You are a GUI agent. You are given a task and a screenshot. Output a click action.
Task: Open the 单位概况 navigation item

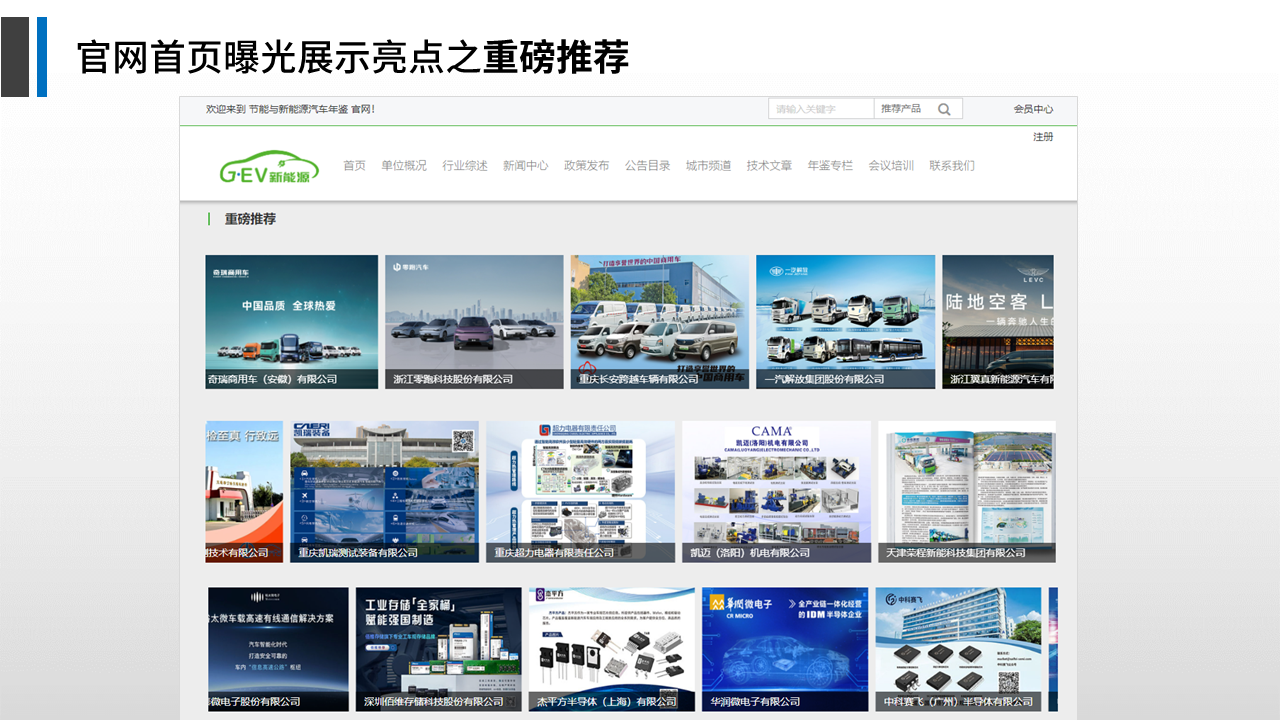point(403,166)
